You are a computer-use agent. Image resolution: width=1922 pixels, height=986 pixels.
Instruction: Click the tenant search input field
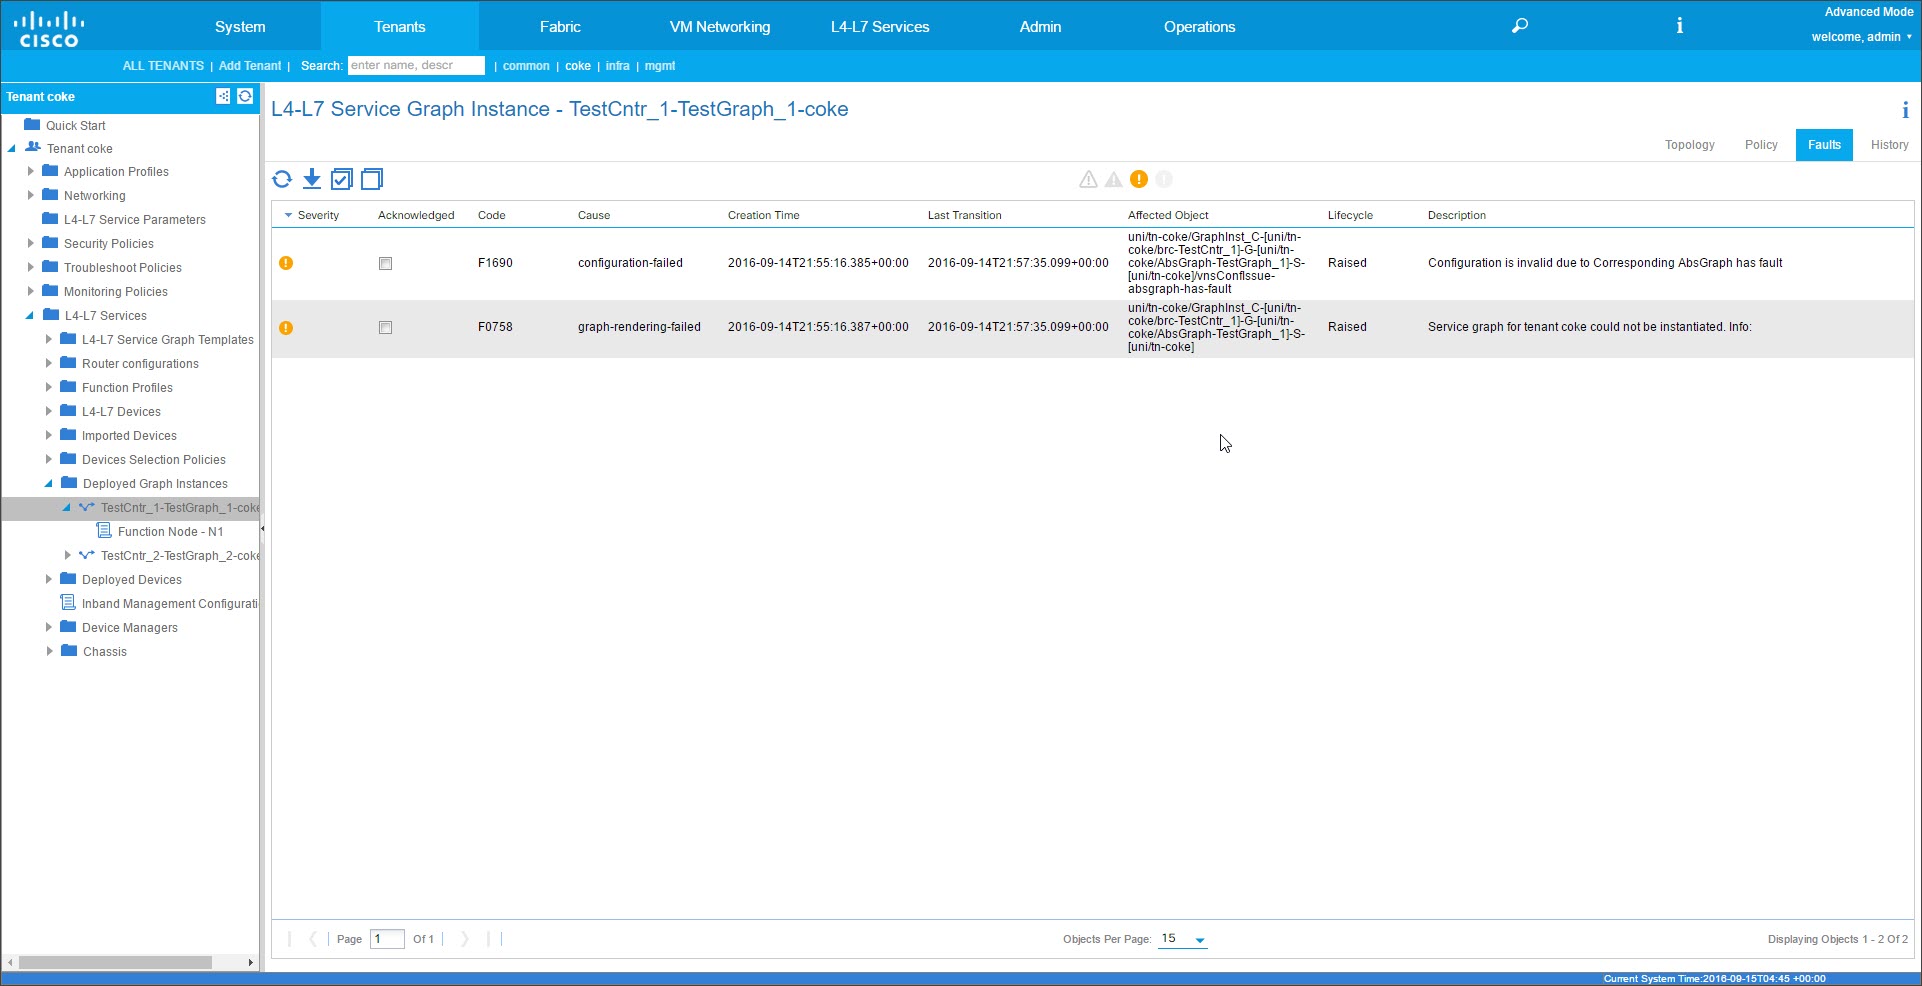[x=416, y=66]
